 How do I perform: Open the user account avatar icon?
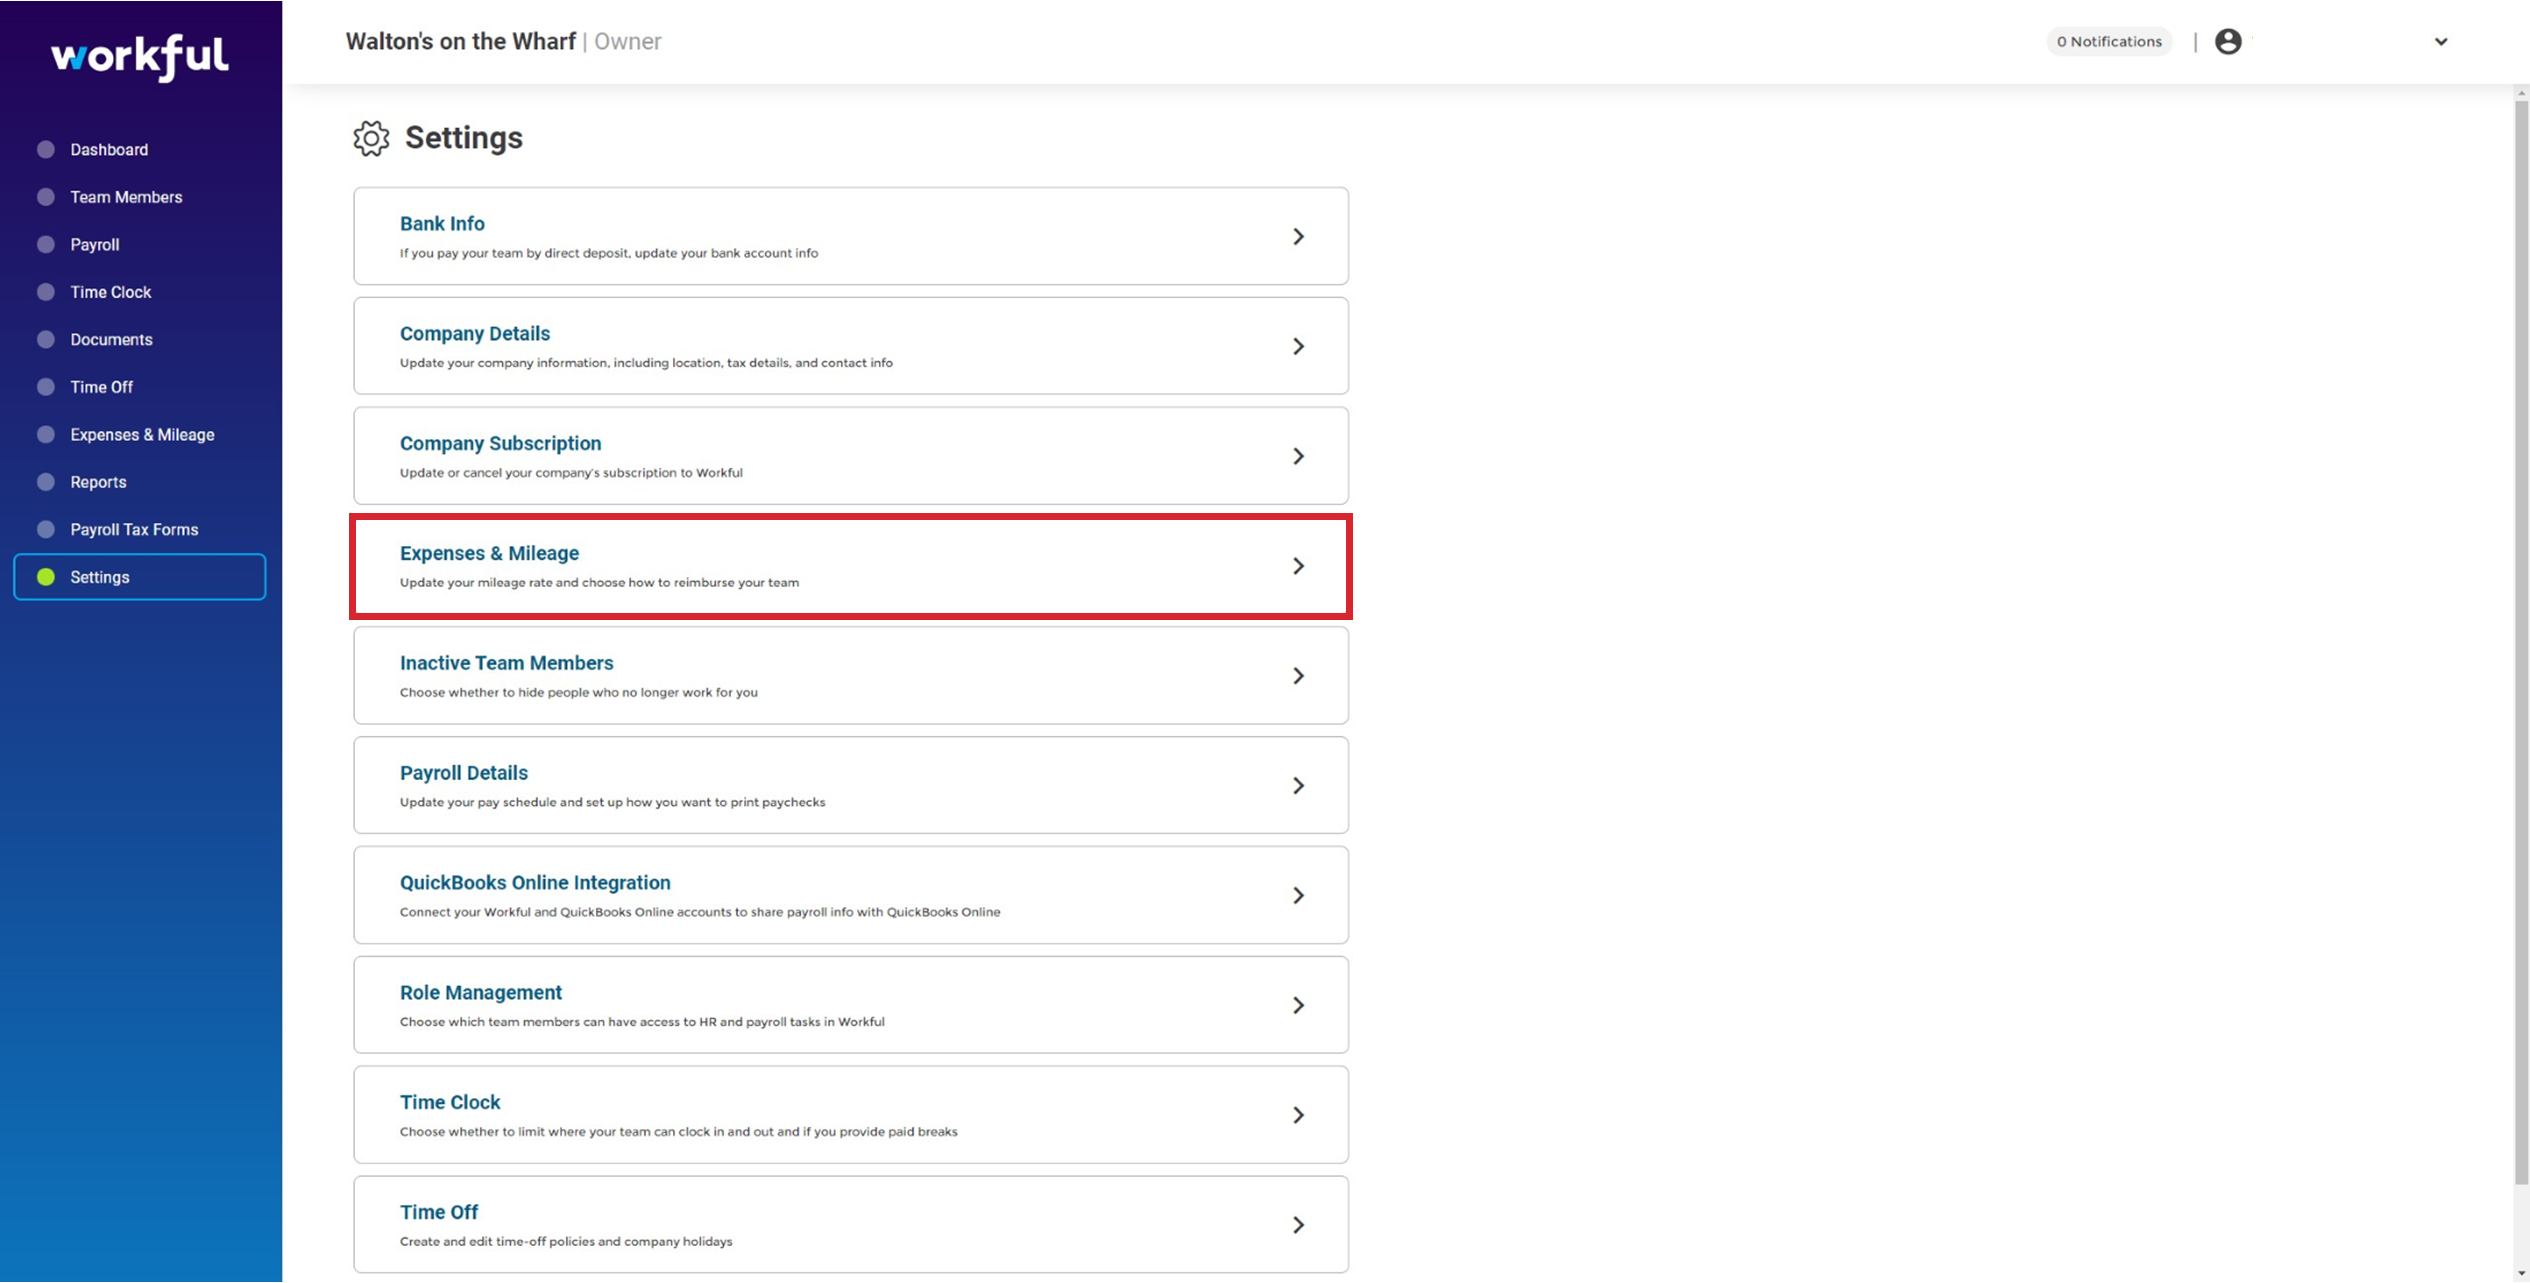(2228, 41)
